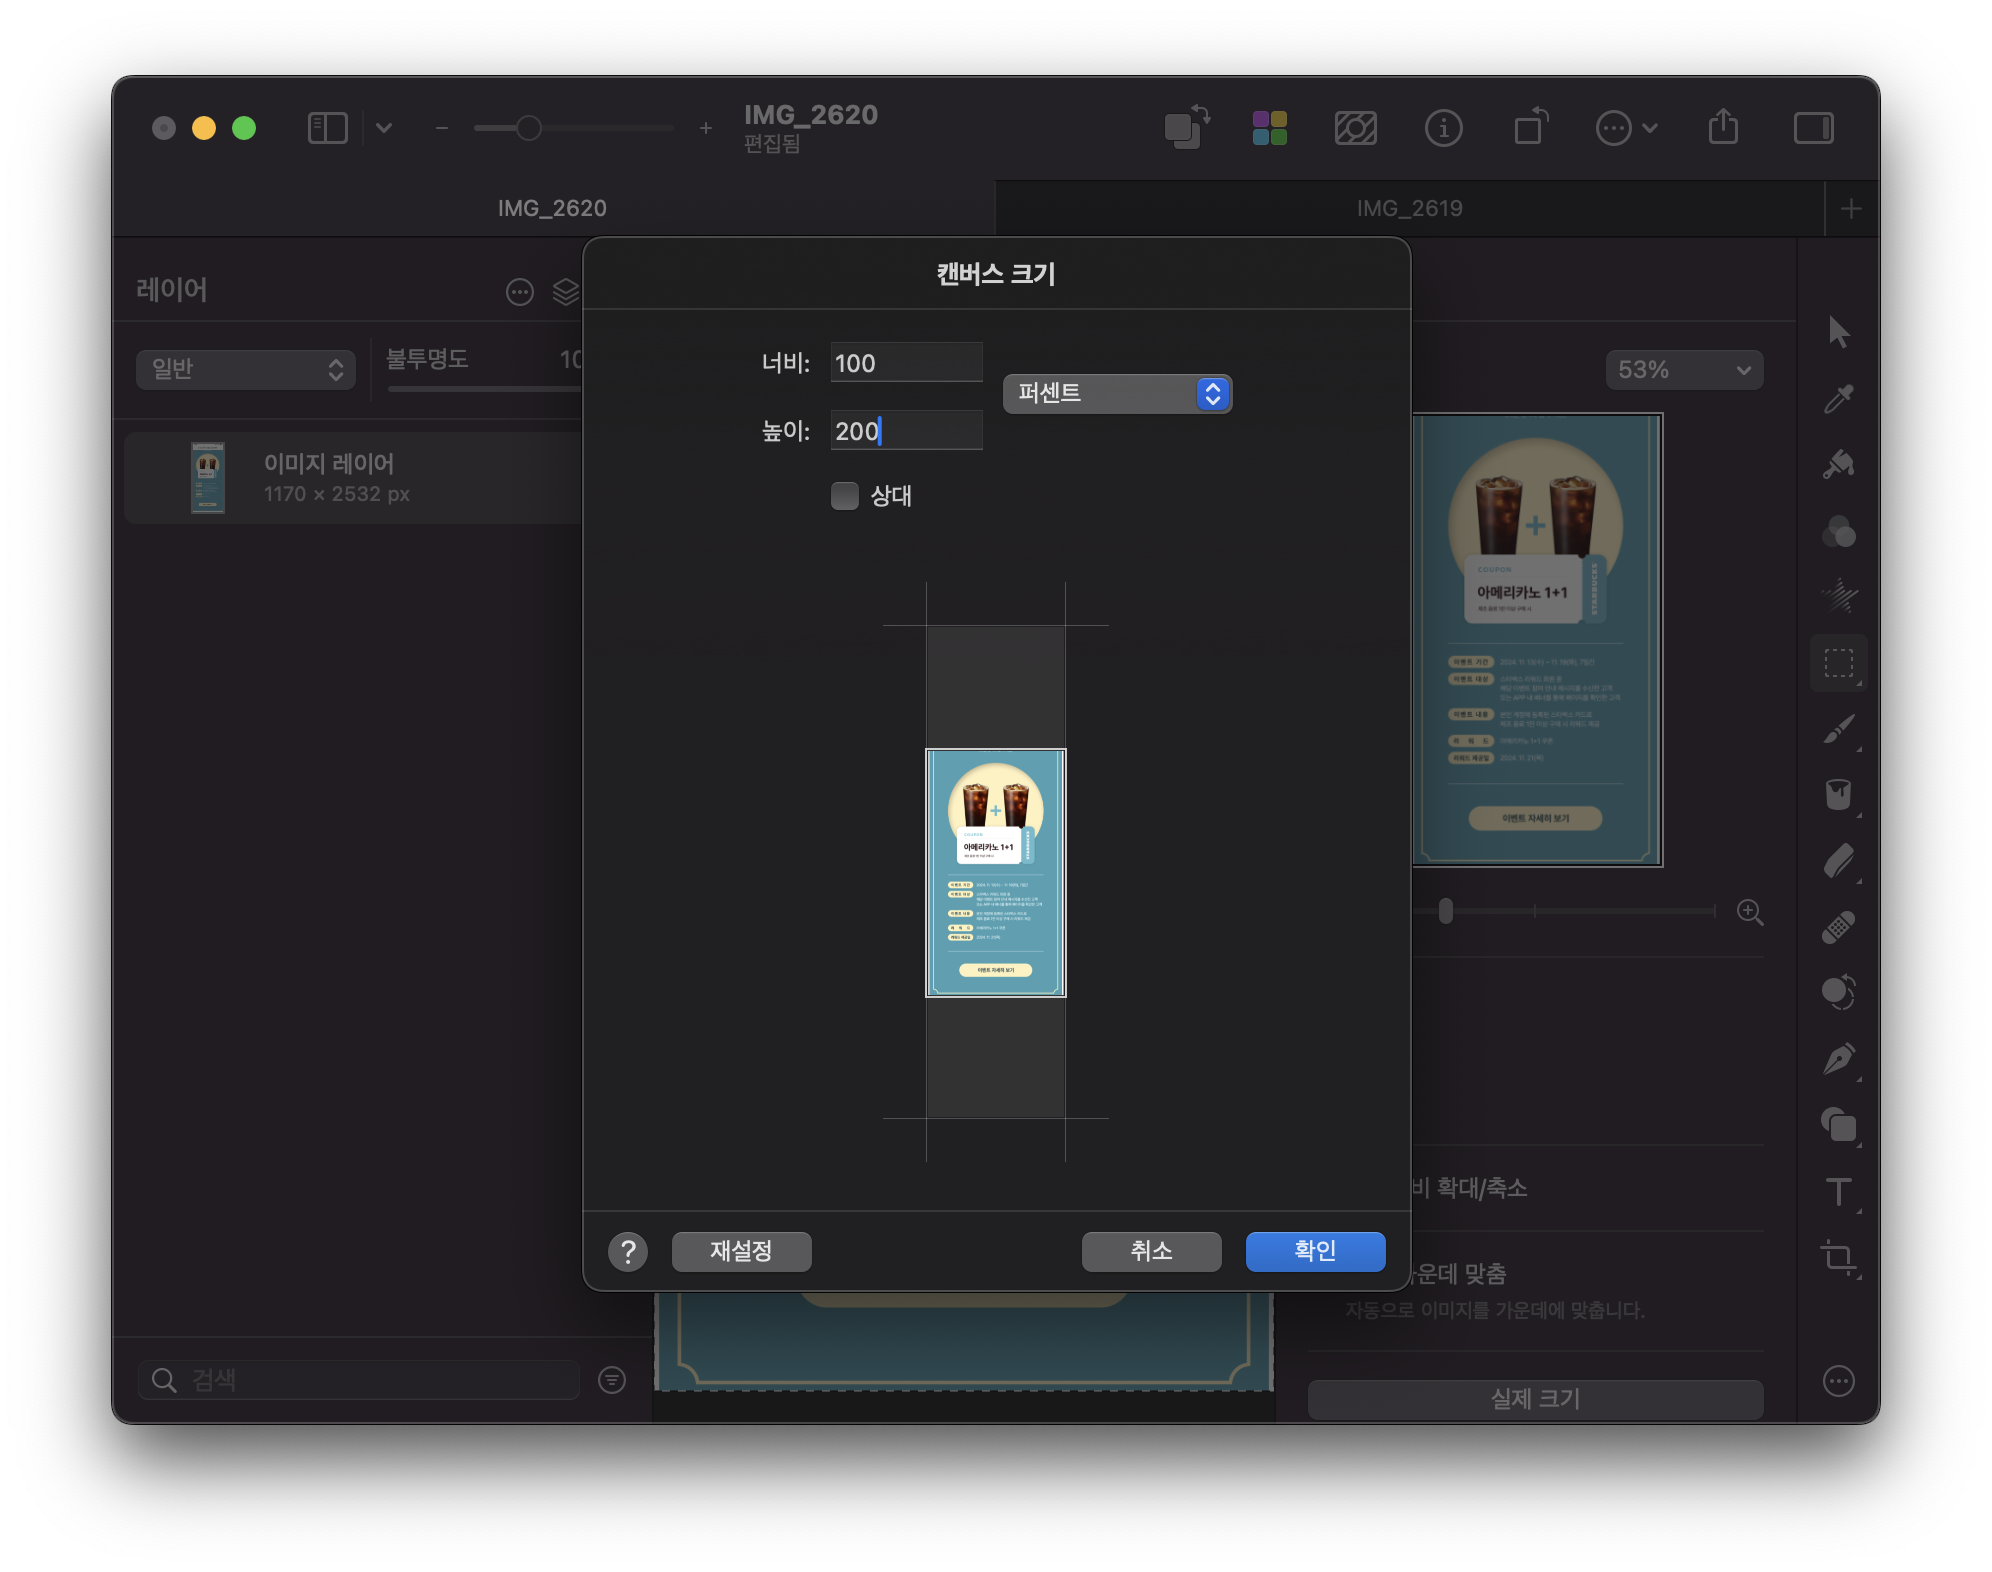Open the 일반 blend mode dropdown

(x=246, y=369)
